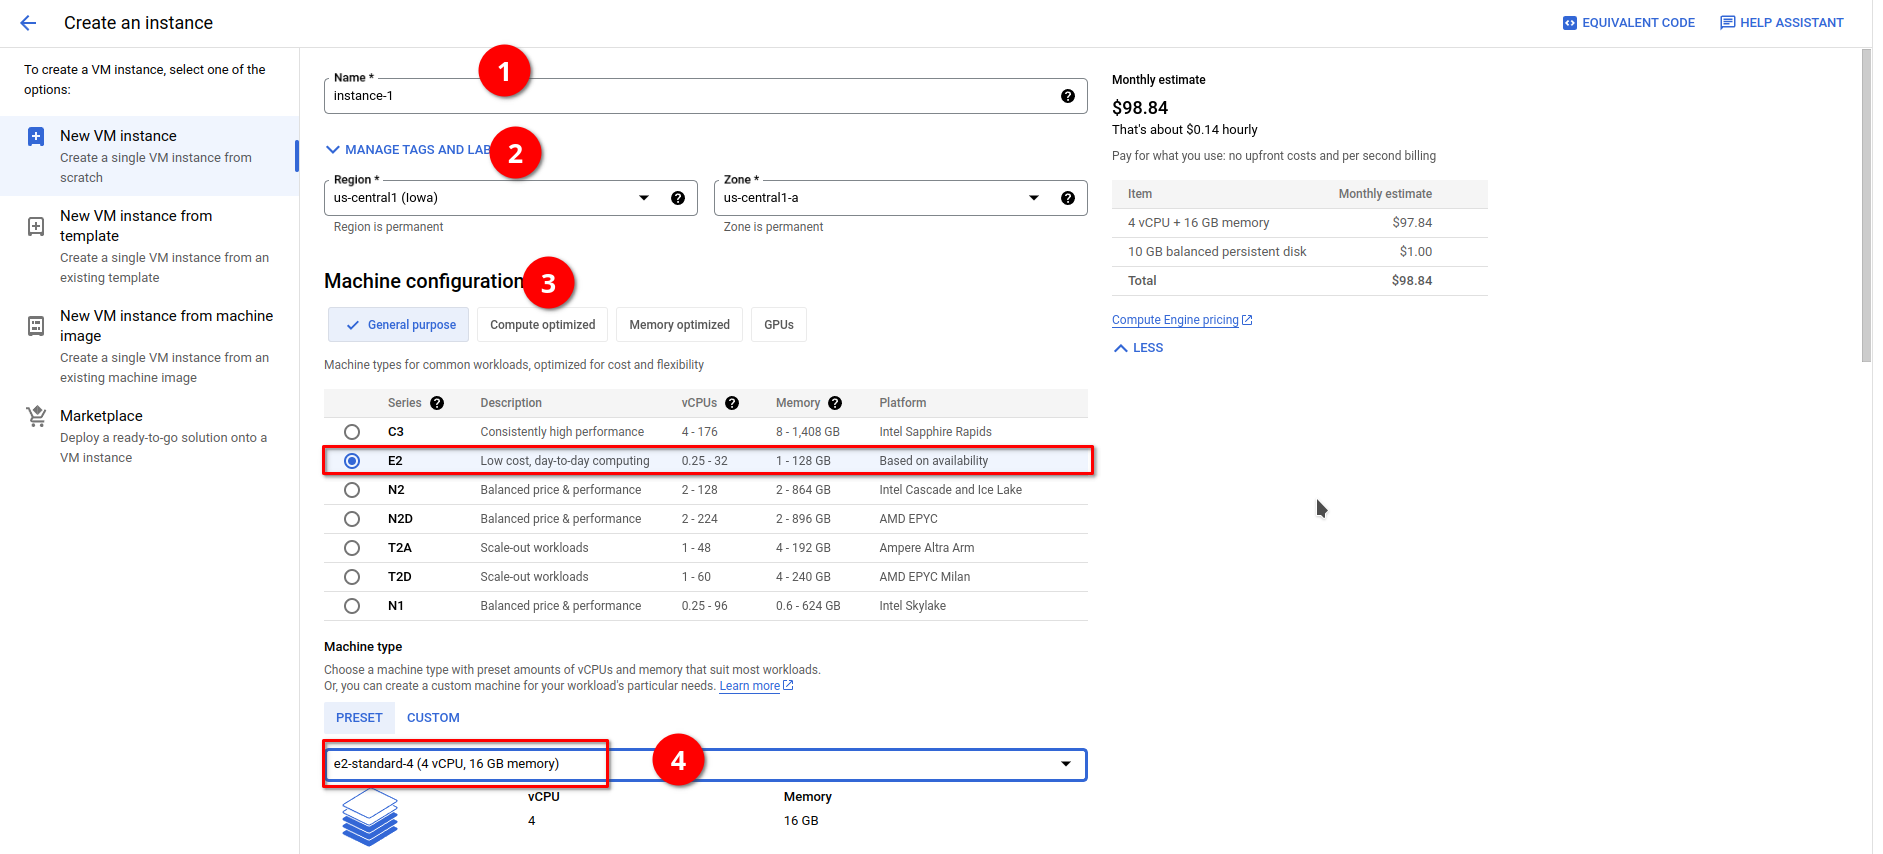Select the N2D series radio button
This screenshot has width=1883, height=854.
[x=352, y=519]
